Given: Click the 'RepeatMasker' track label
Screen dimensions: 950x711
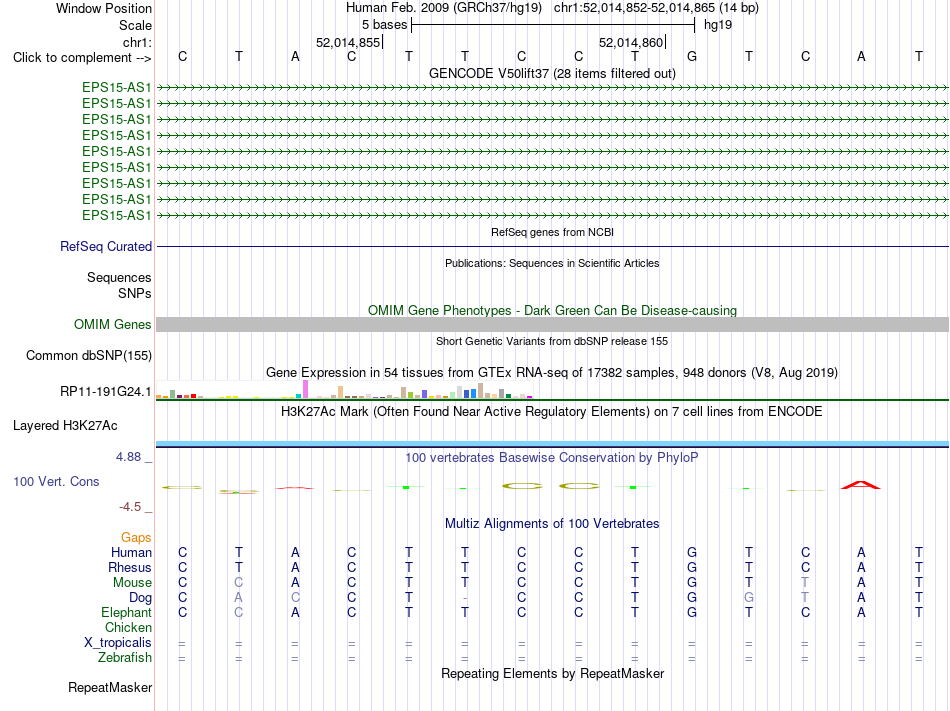Looking at the screenshot, I should coord(110,687).
